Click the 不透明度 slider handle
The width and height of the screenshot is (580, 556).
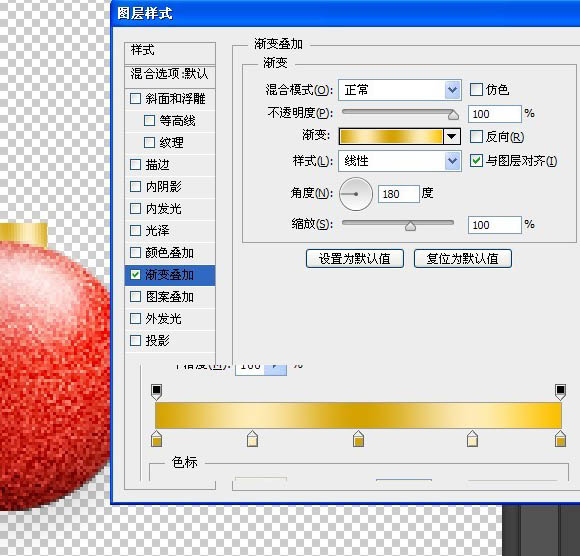[x=453, y=115]
